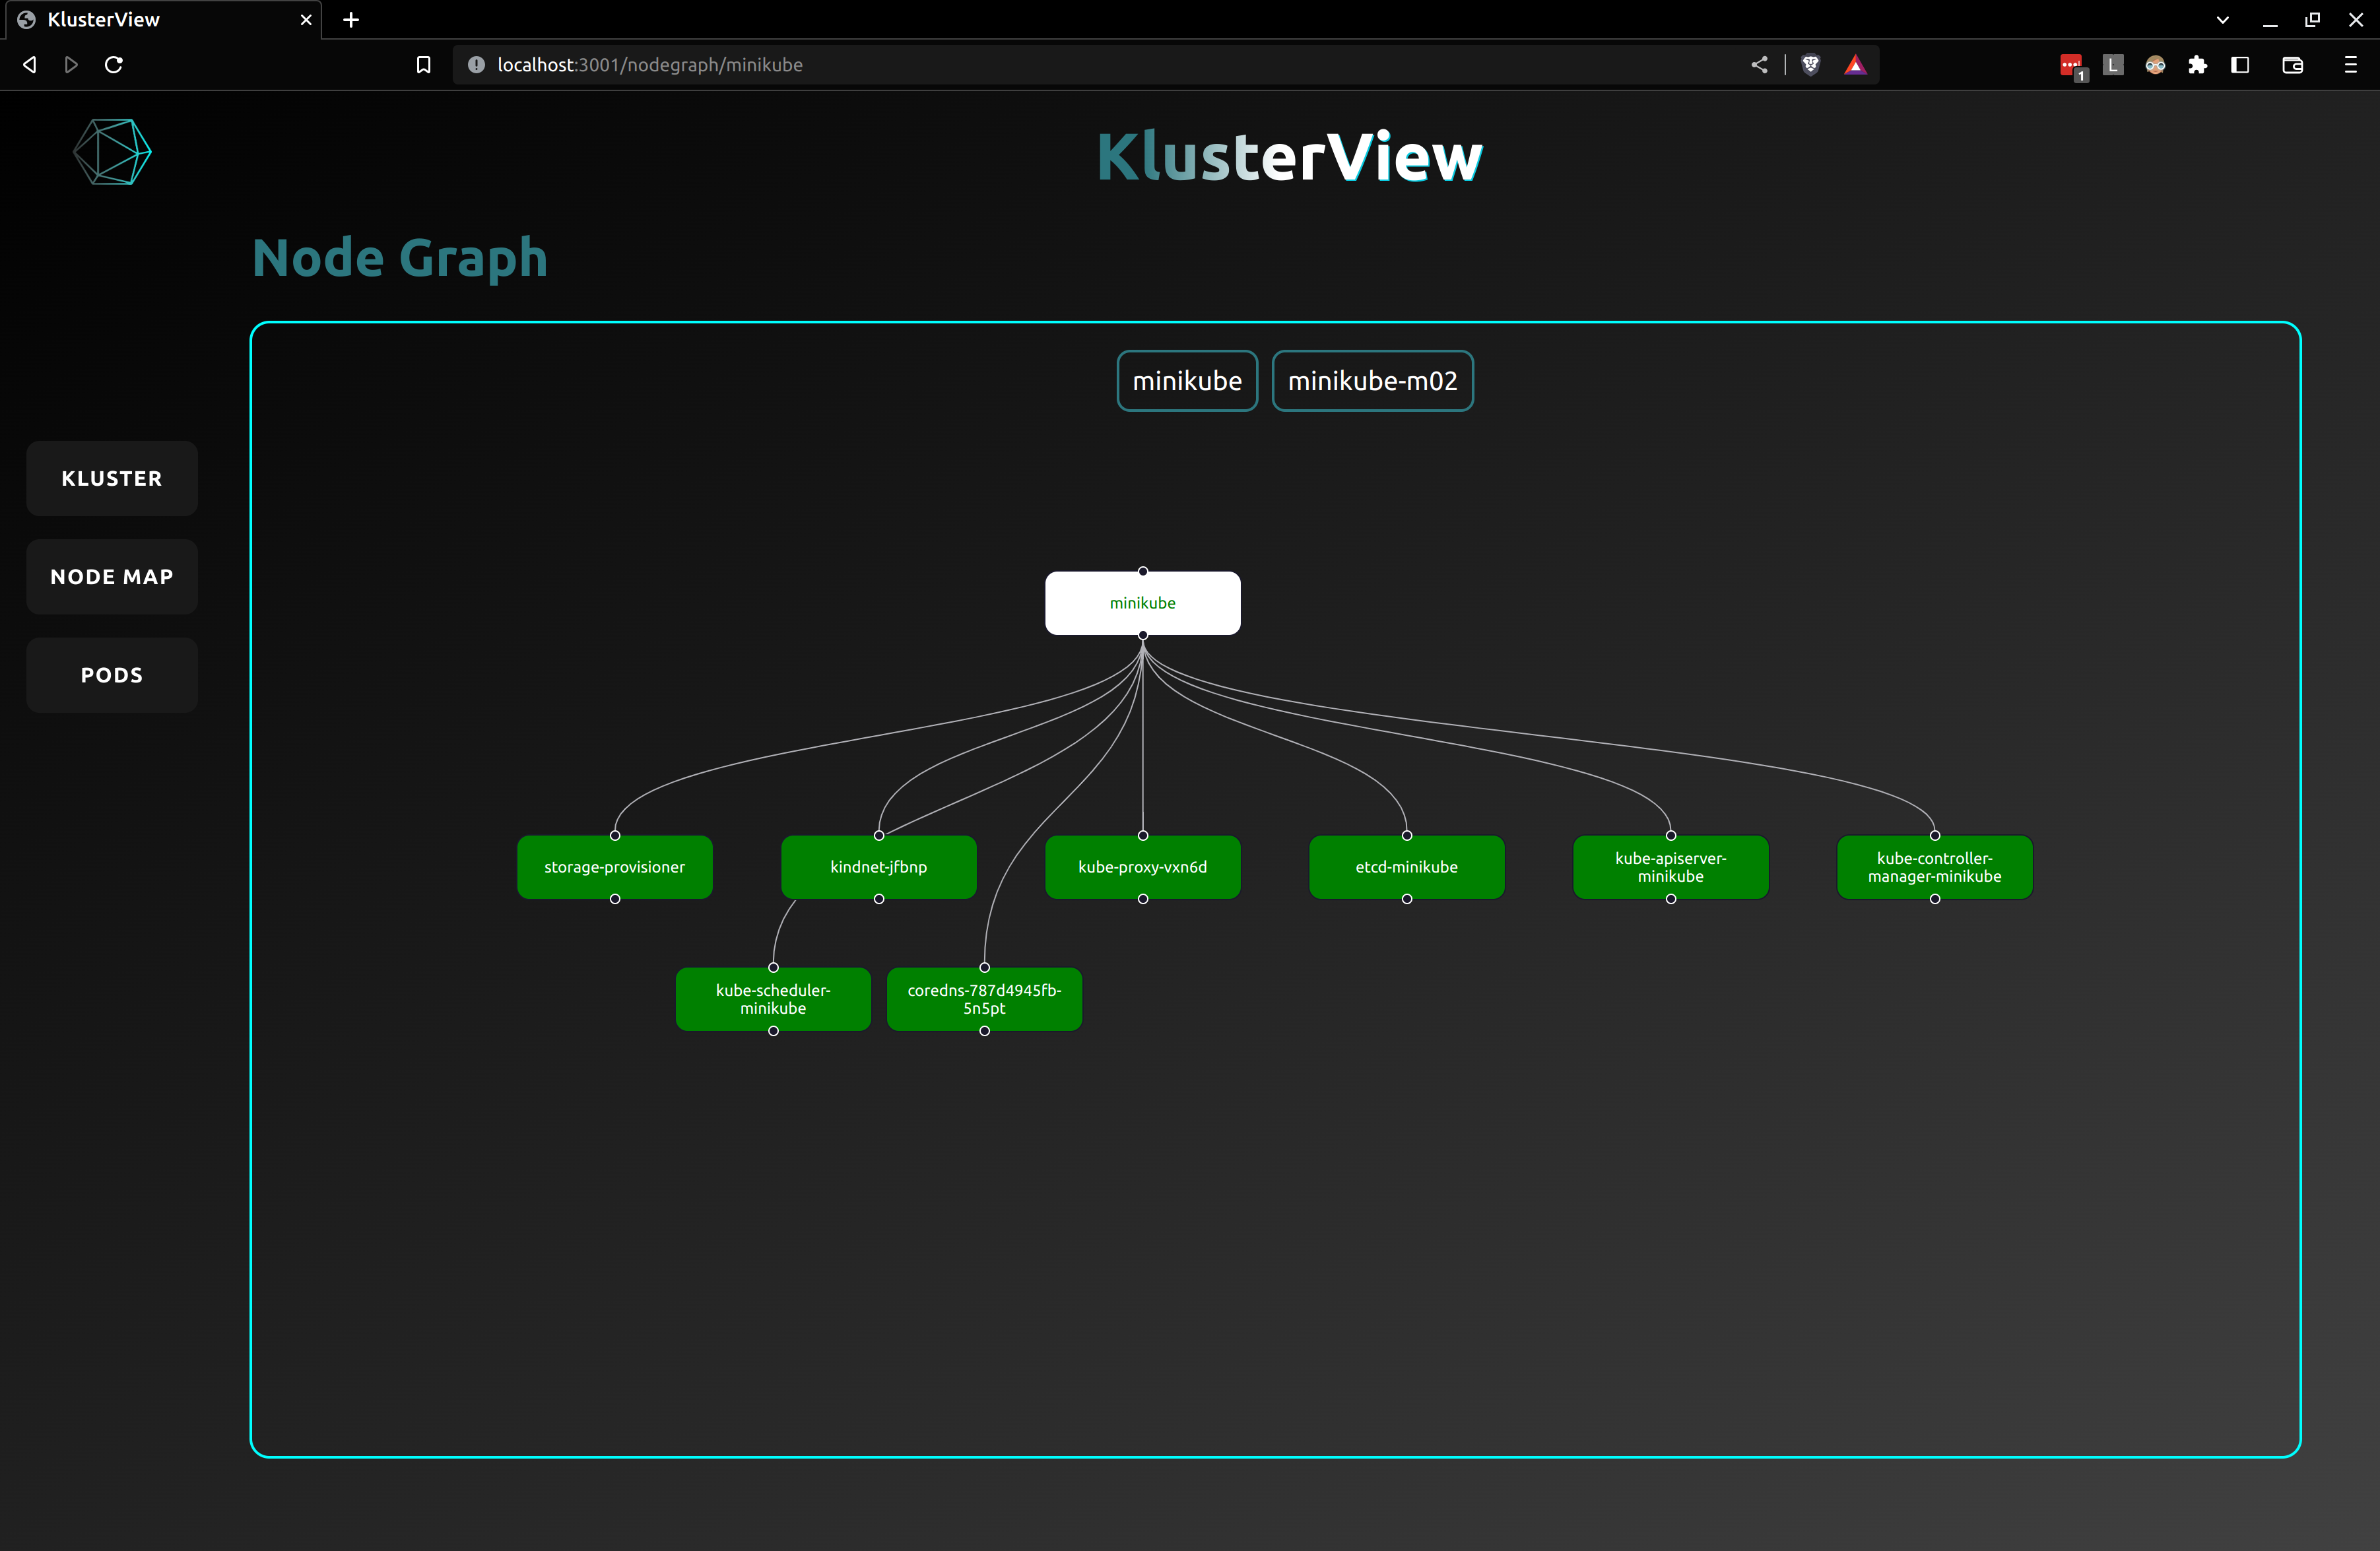Click top handle of storage-provisioner node
The height and width of the screenshot is (1551, 2380).
point(615,836)
